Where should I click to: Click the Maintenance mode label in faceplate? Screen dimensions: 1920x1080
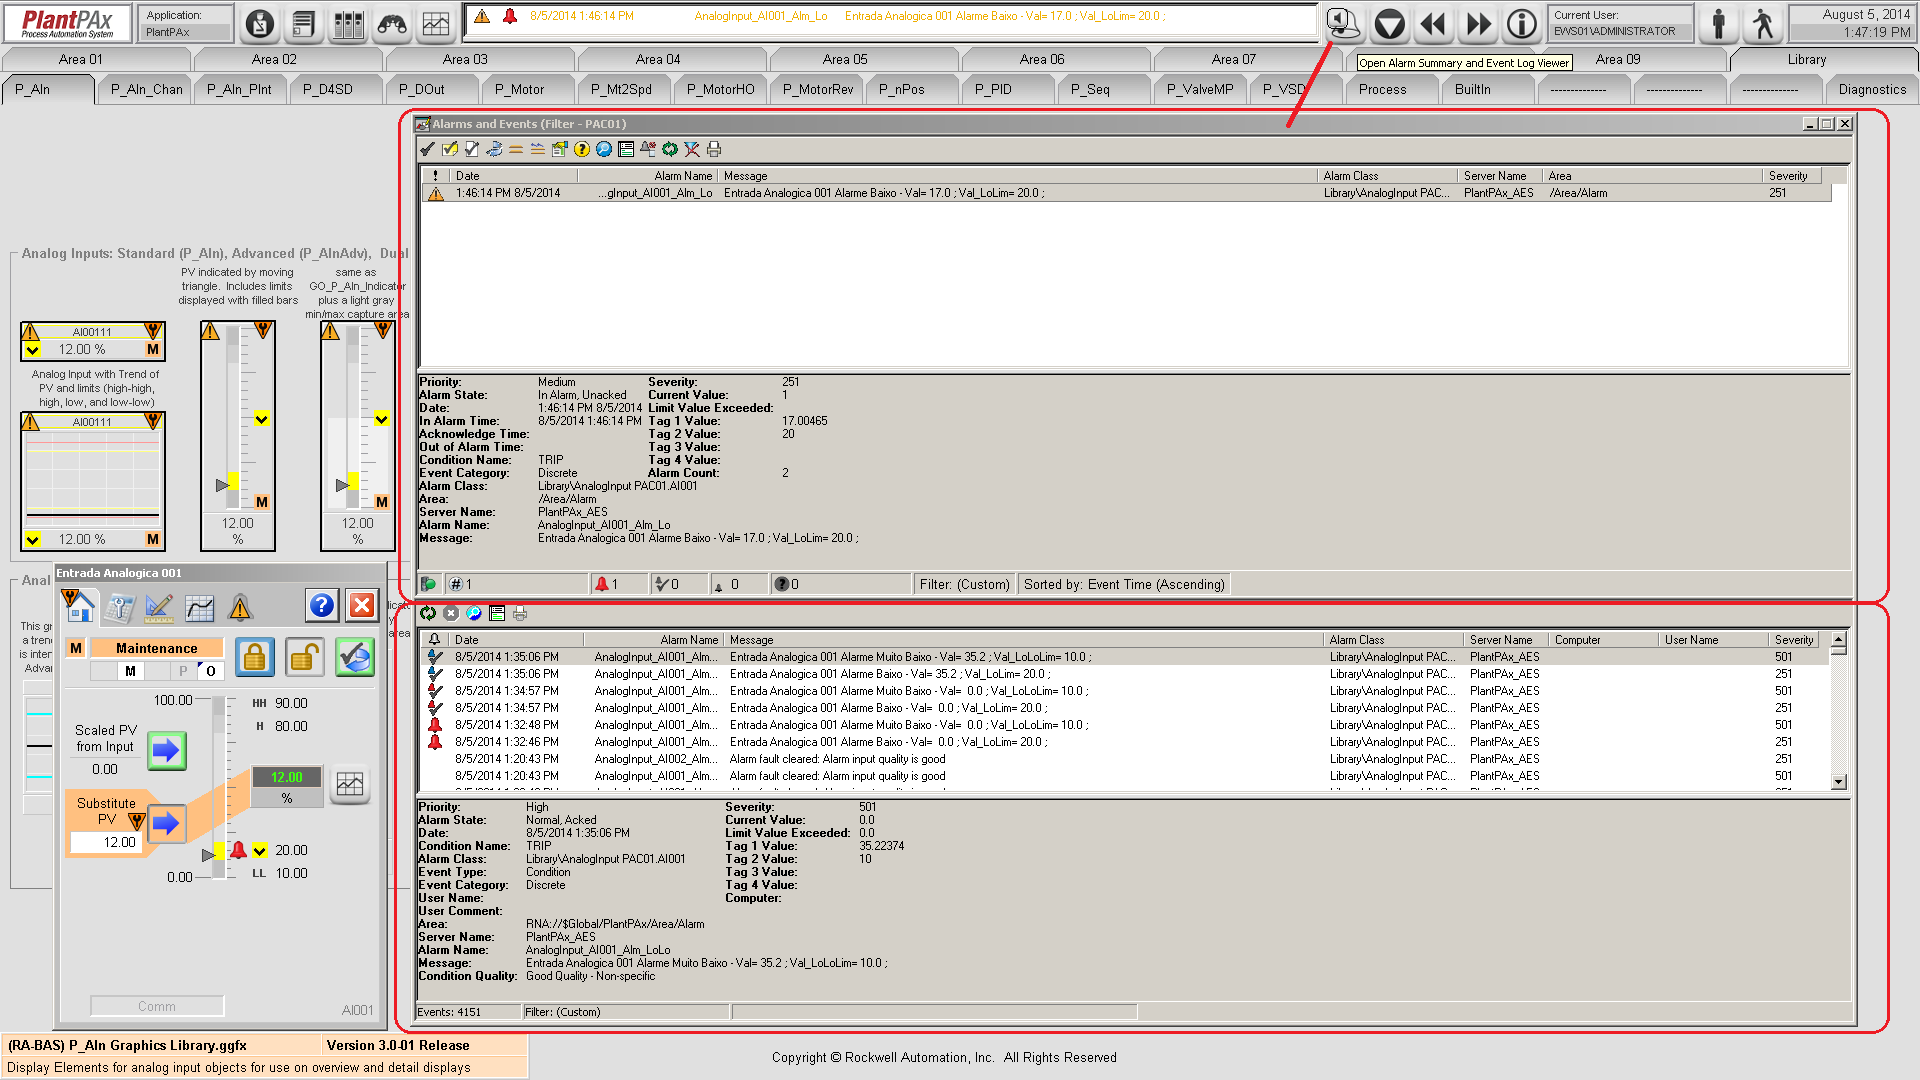coord(157,648)
